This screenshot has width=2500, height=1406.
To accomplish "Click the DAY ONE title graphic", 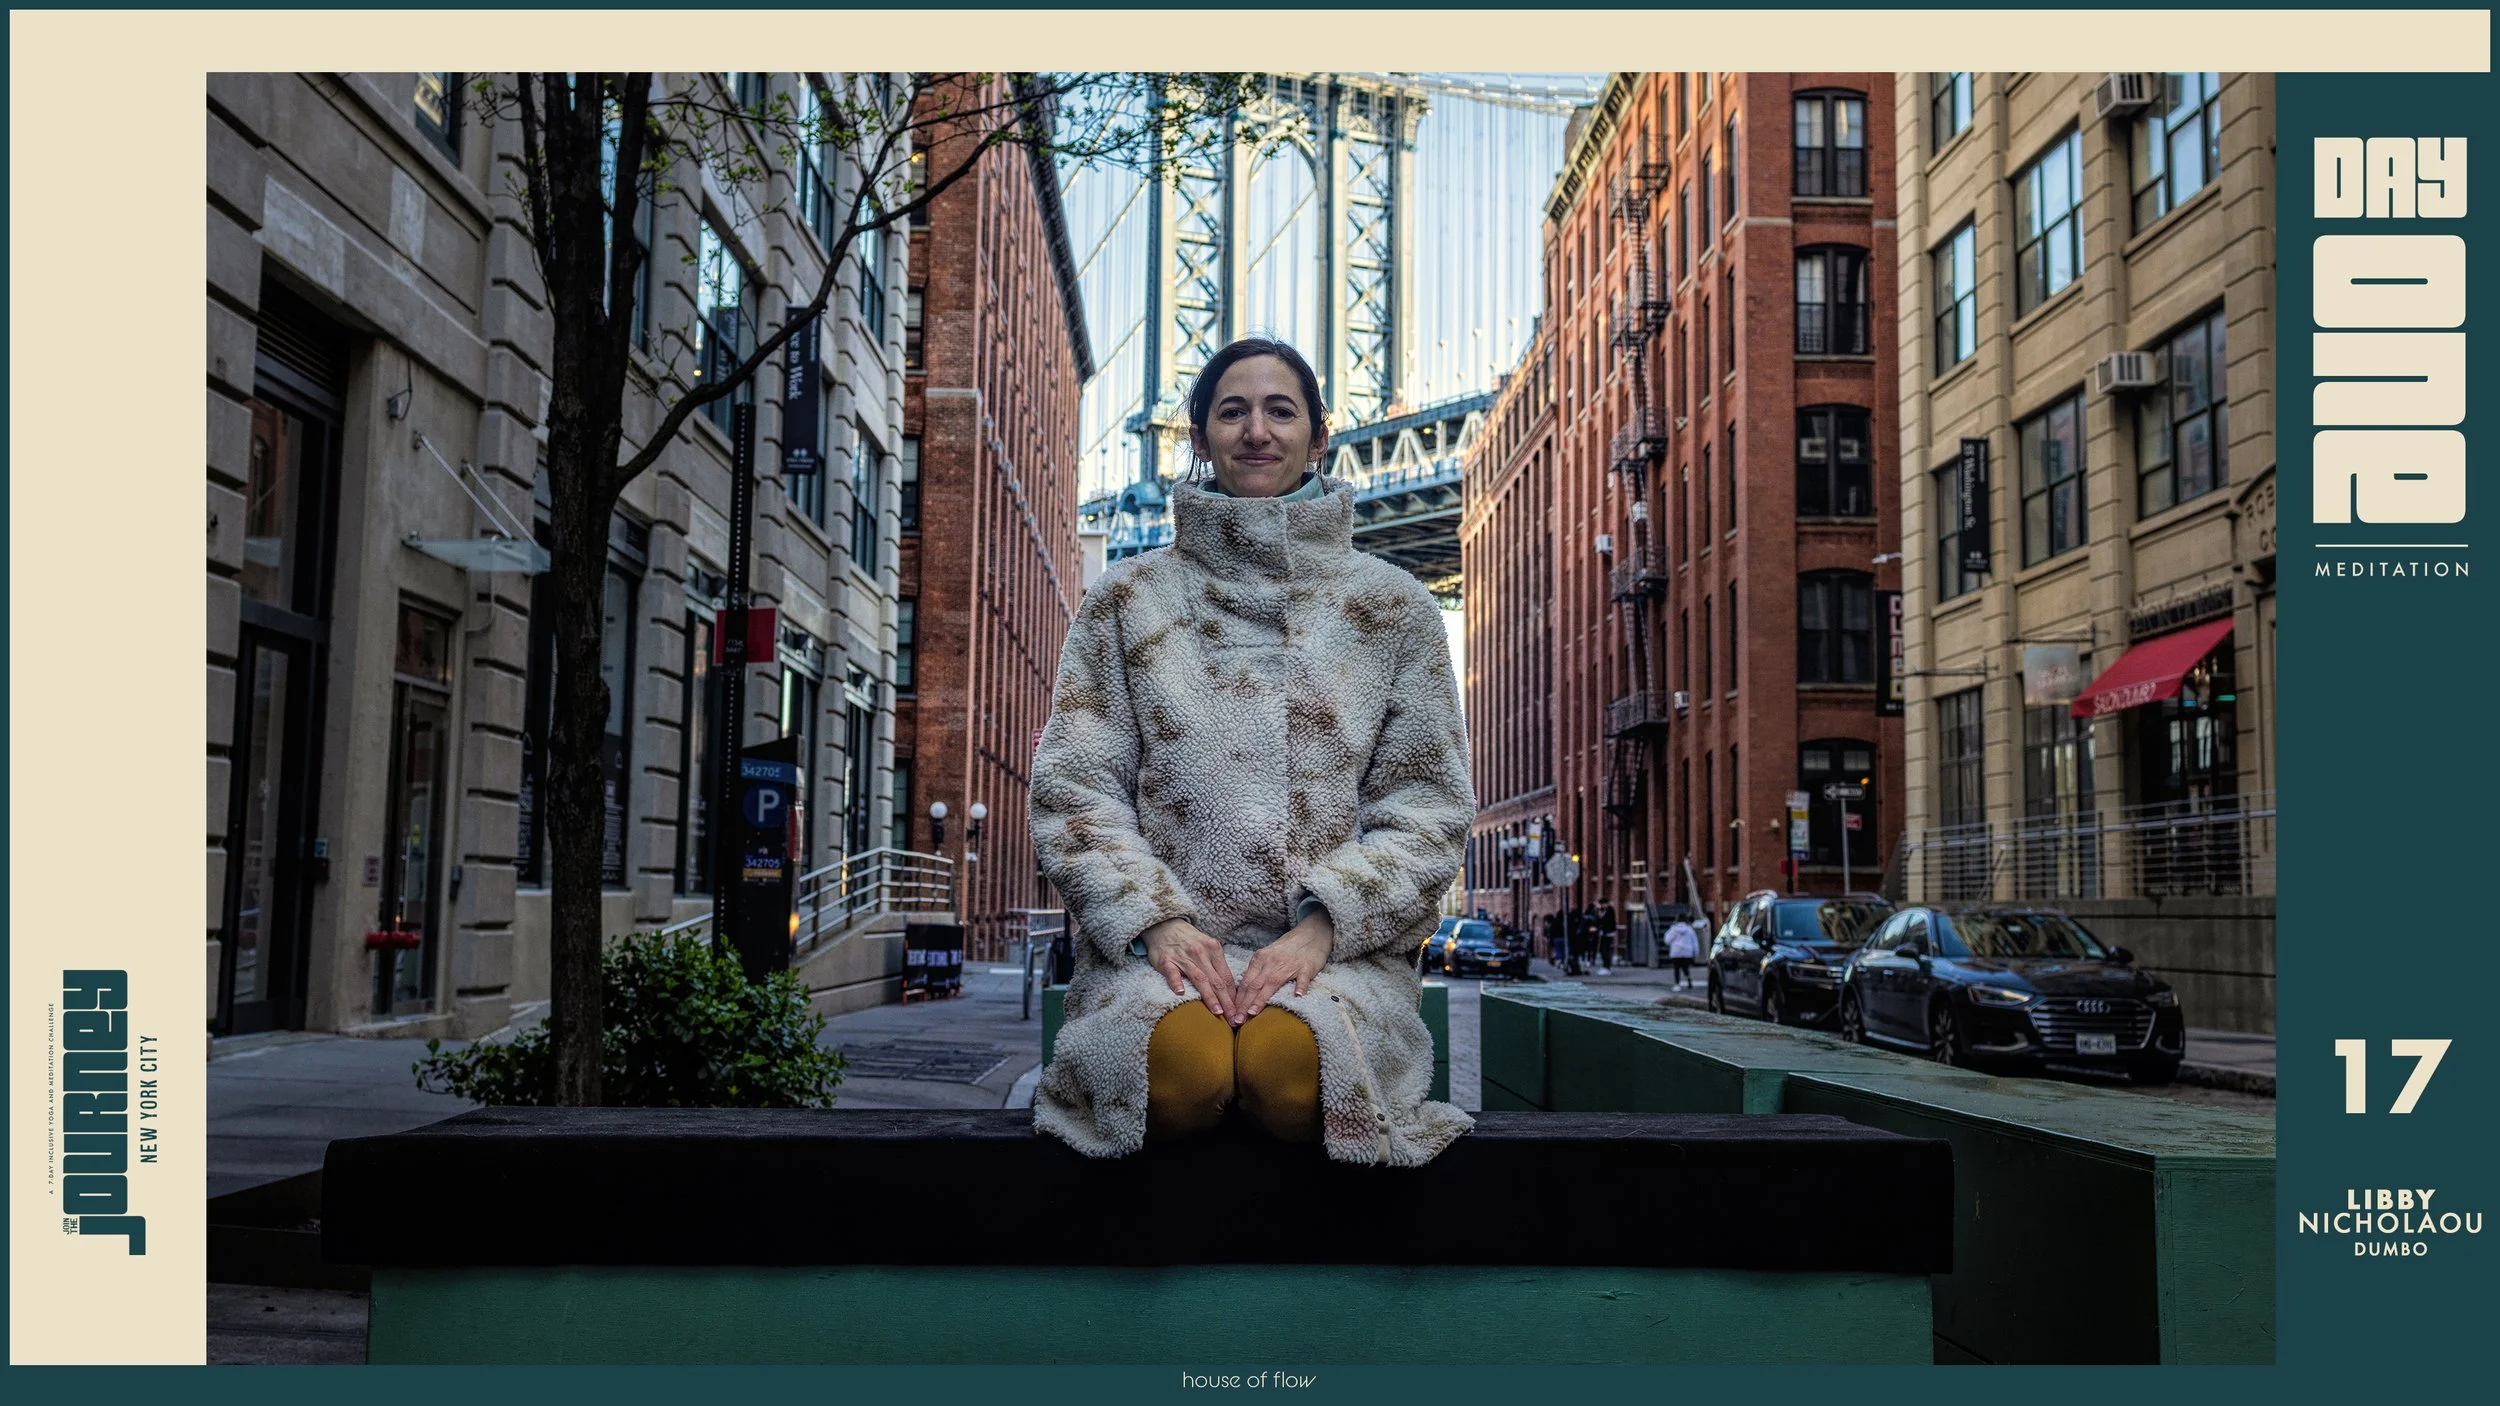I will click(2389, 330).
